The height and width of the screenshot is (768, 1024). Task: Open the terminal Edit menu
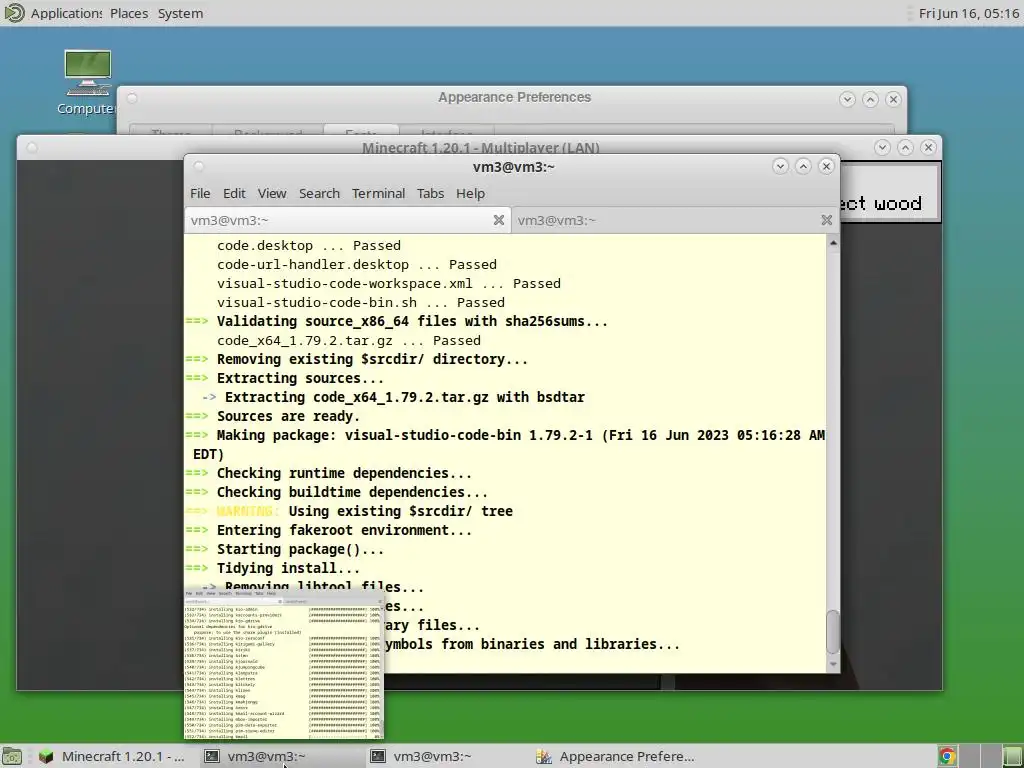point(234,193)
